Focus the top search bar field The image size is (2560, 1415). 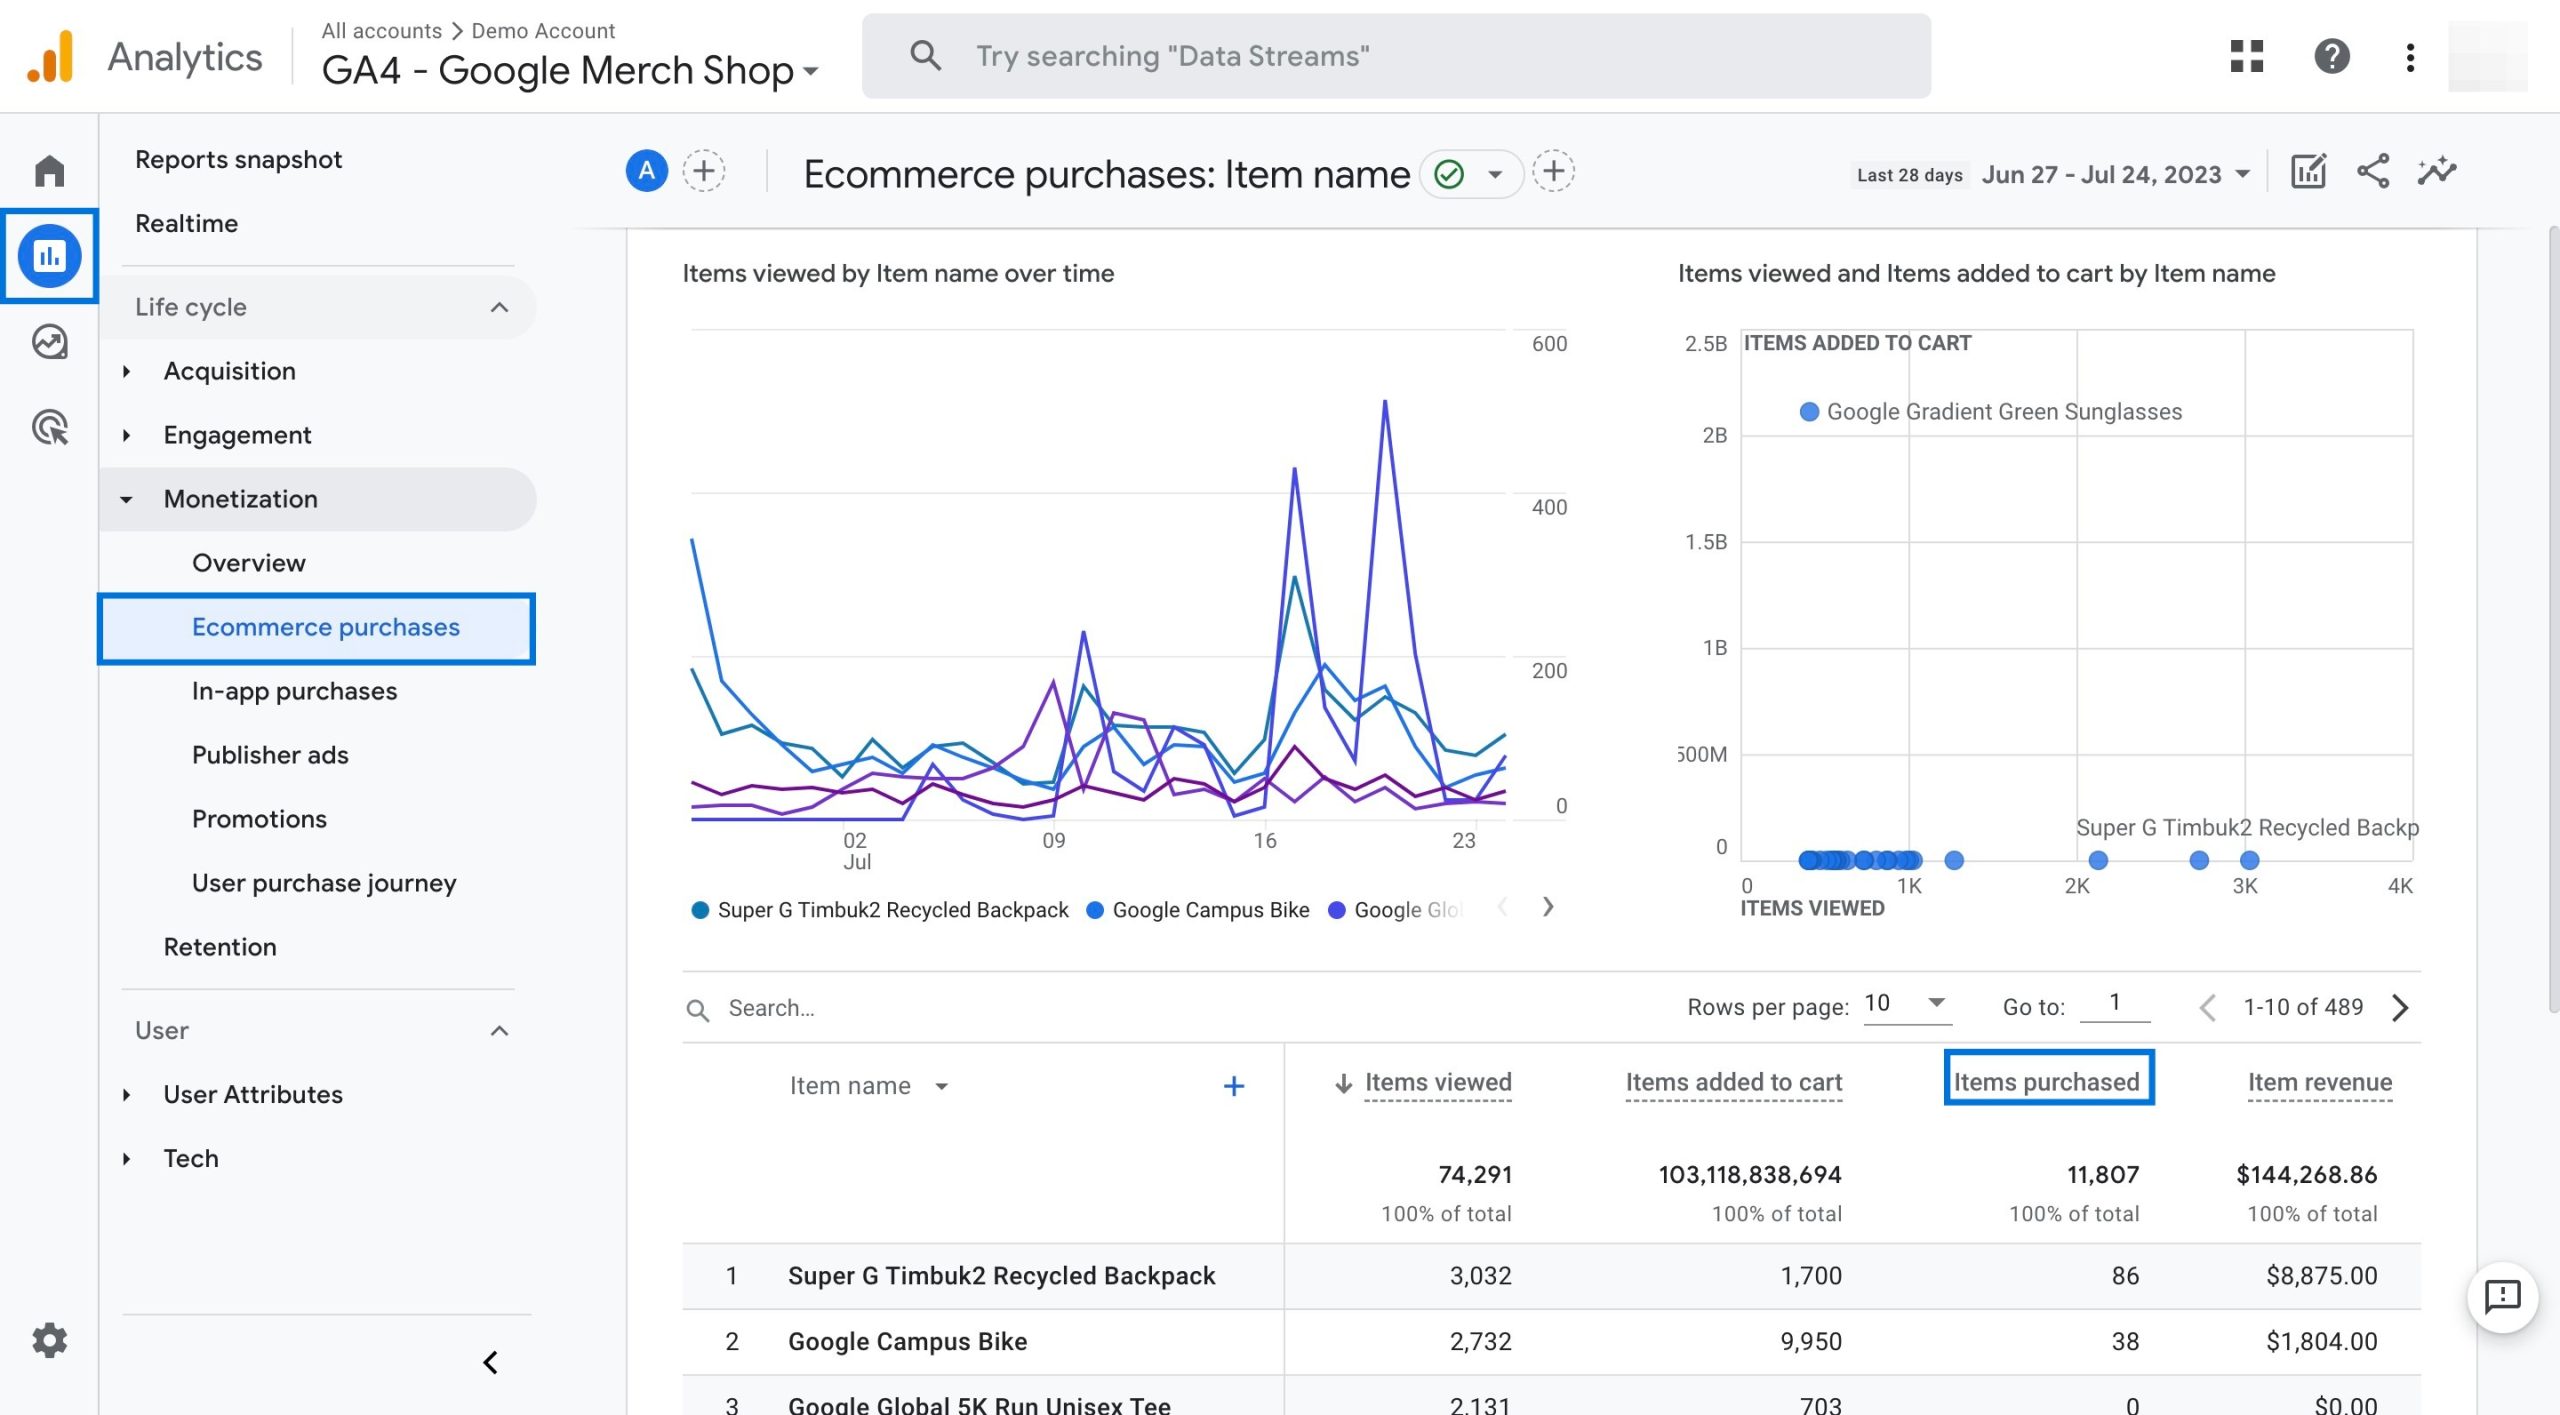1396,56
